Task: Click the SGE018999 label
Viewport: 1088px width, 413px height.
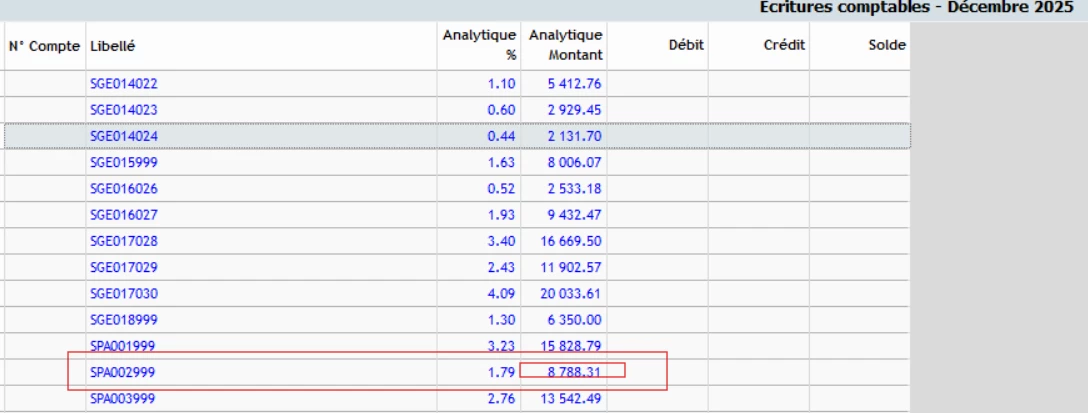Action: click(x=124, y=320)
